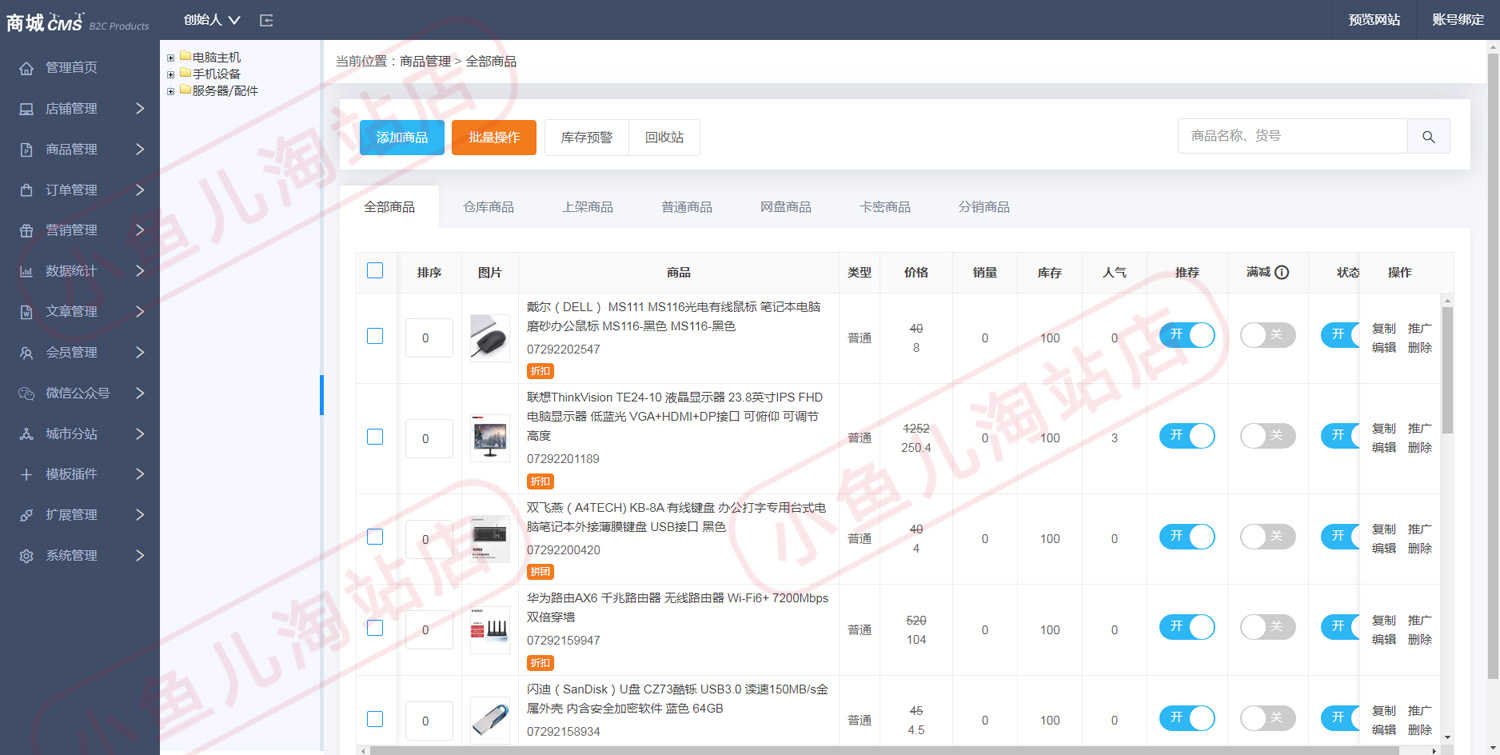Viewport: 1500px width, 755px height.
Task: Click 复制 for the A4TECH keyboard row
Action: coord(1384,529)
